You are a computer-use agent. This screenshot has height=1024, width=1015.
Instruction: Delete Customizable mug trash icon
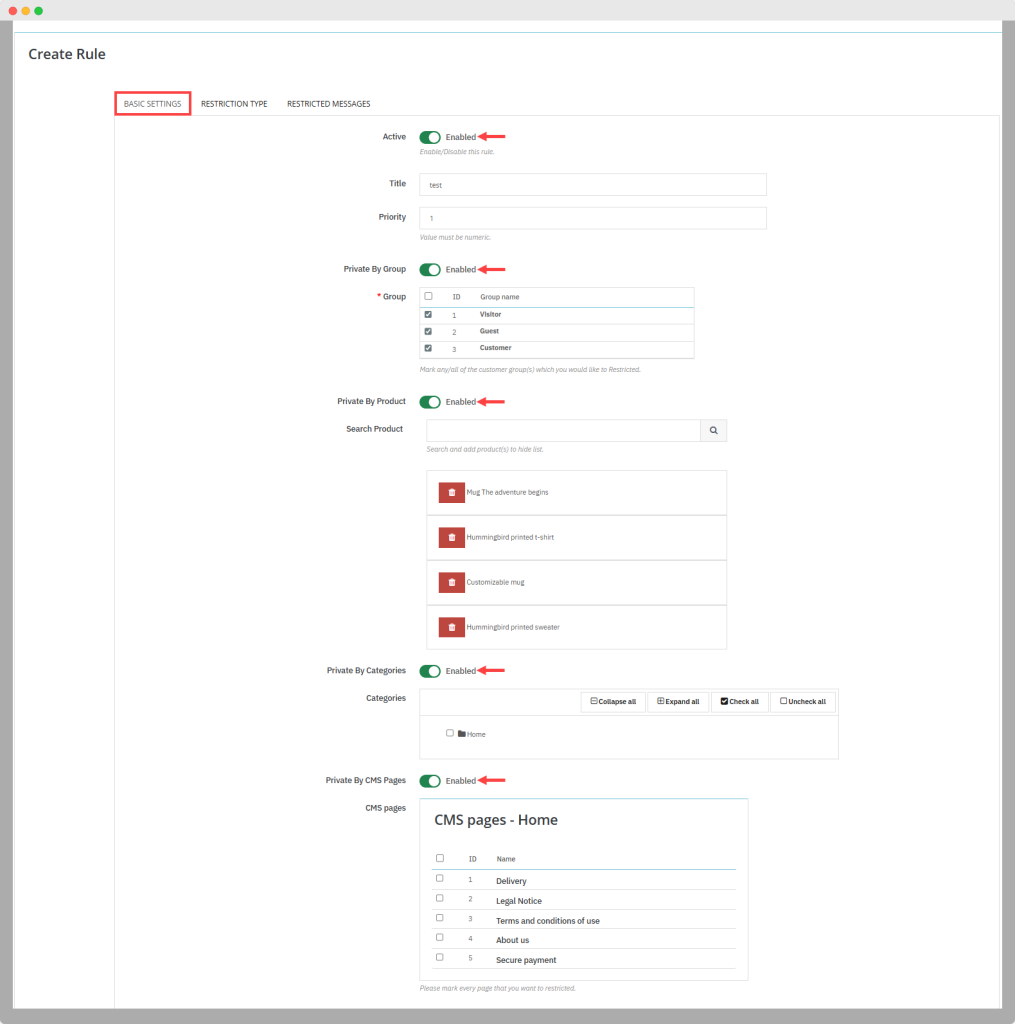[x=451, y=582]
